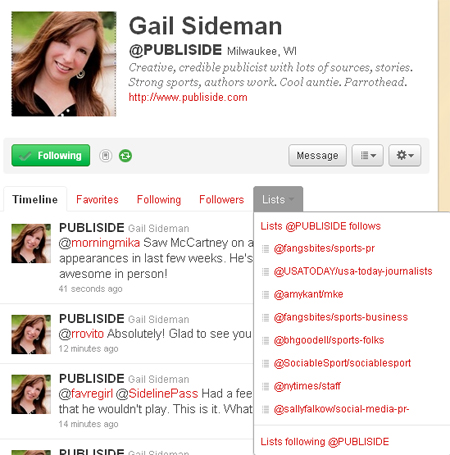
Task: Open the http://www.publiside.com link
Action: coord(188,97)
